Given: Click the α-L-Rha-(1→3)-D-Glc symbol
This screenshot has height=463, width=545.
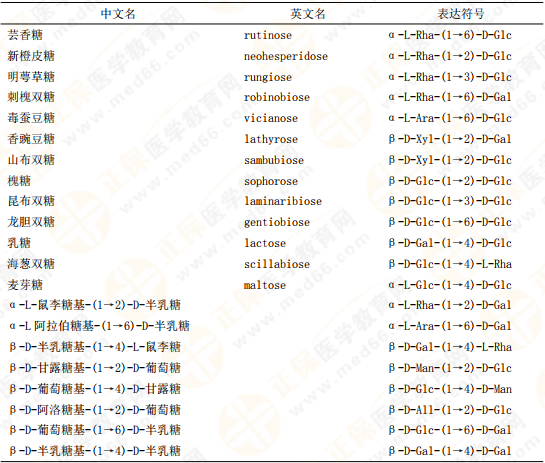Looking at the screenshot, I should 450,76.
